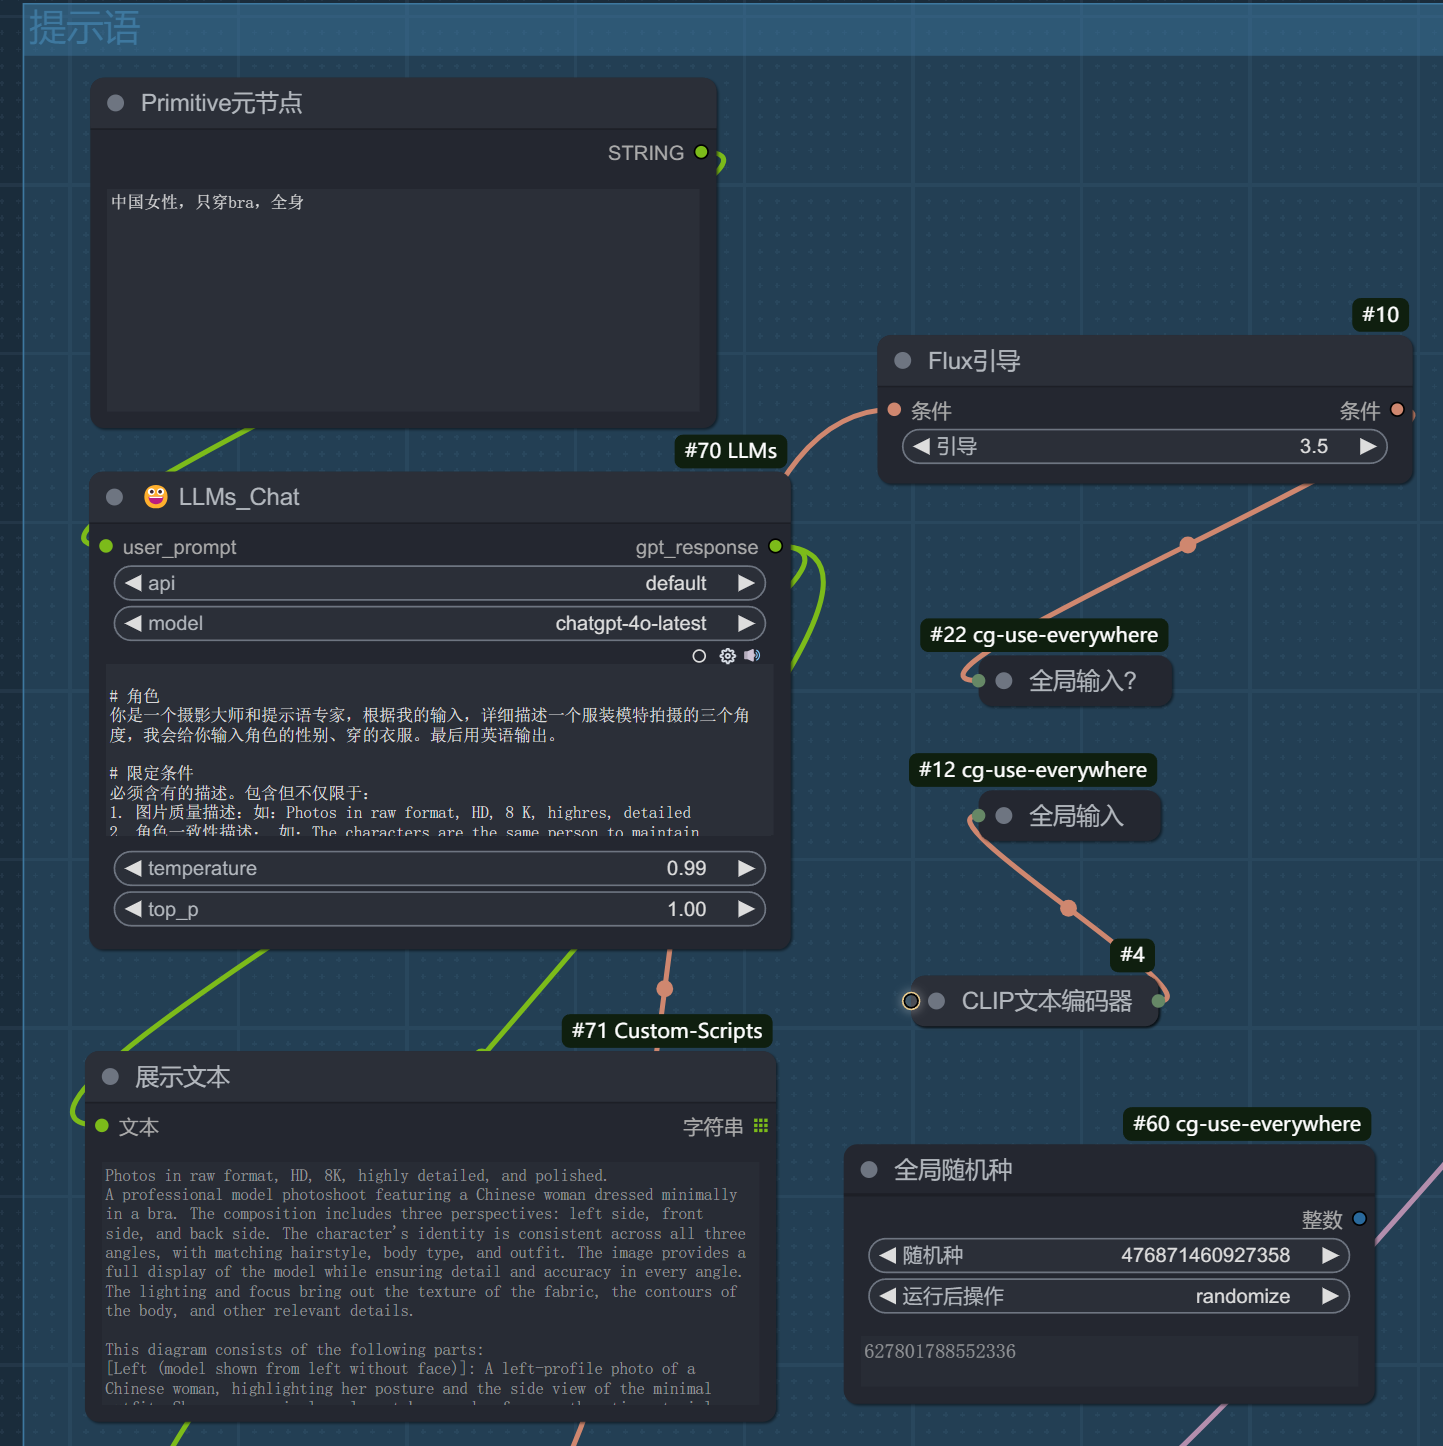
Task: Decrease 引导 value with left arrow
Action: [x=921, y=446]
